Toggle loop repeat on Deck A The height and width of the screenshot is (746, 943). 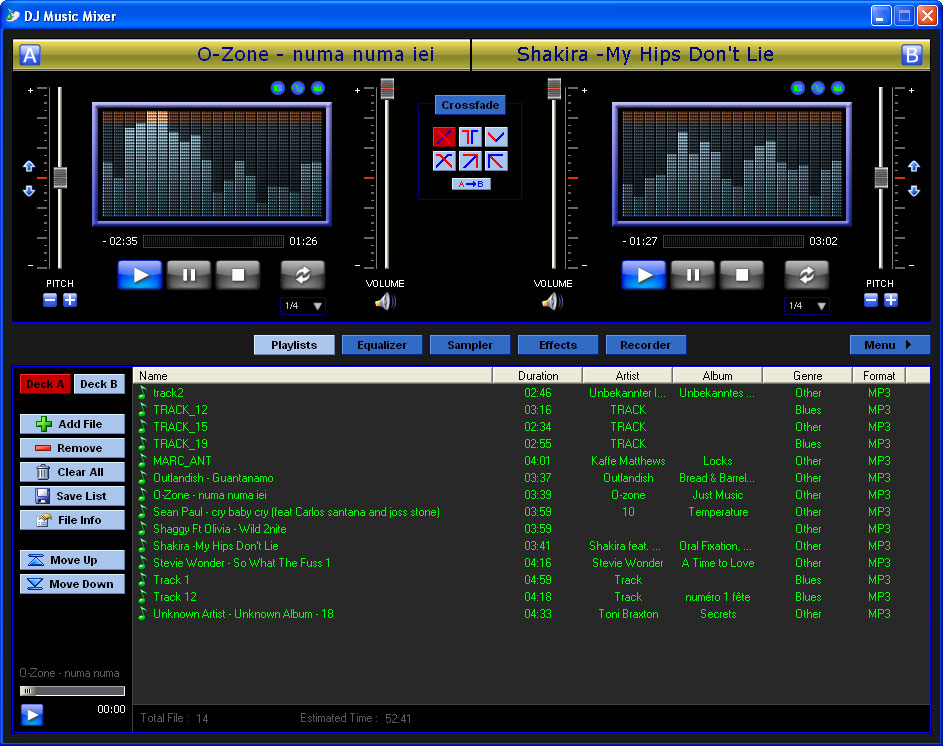coord(303,275)
